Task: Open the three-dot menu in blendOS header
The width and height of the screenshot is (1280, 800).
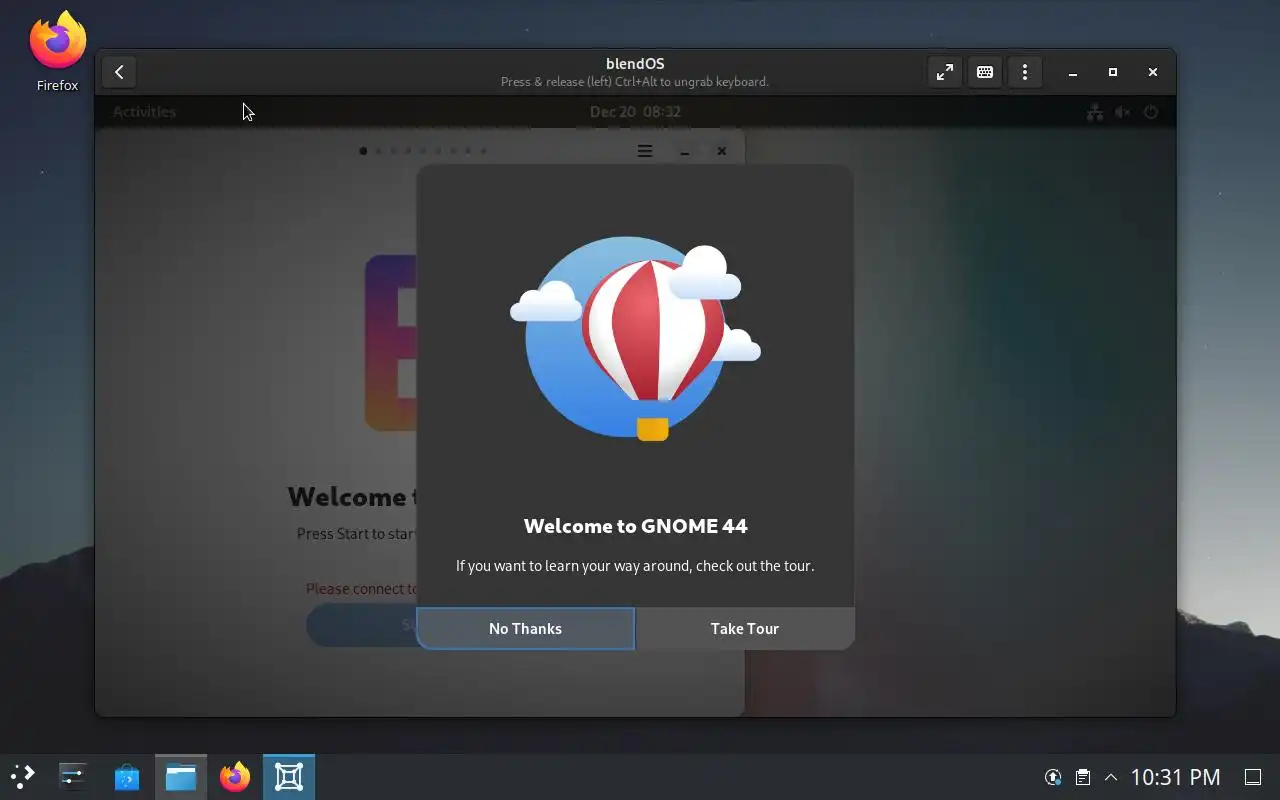Action: click(1025, 72)
